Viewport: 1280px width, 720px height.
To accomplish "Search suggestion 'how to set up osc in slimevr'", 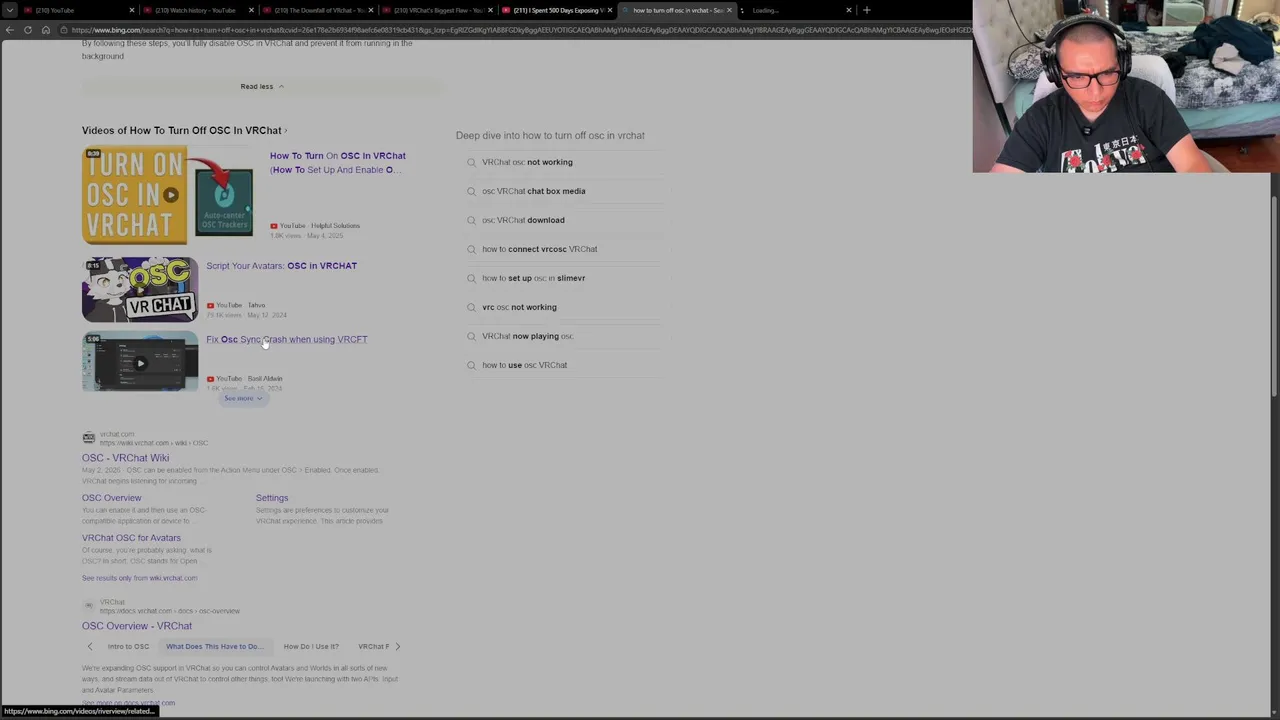I will 565,278.
